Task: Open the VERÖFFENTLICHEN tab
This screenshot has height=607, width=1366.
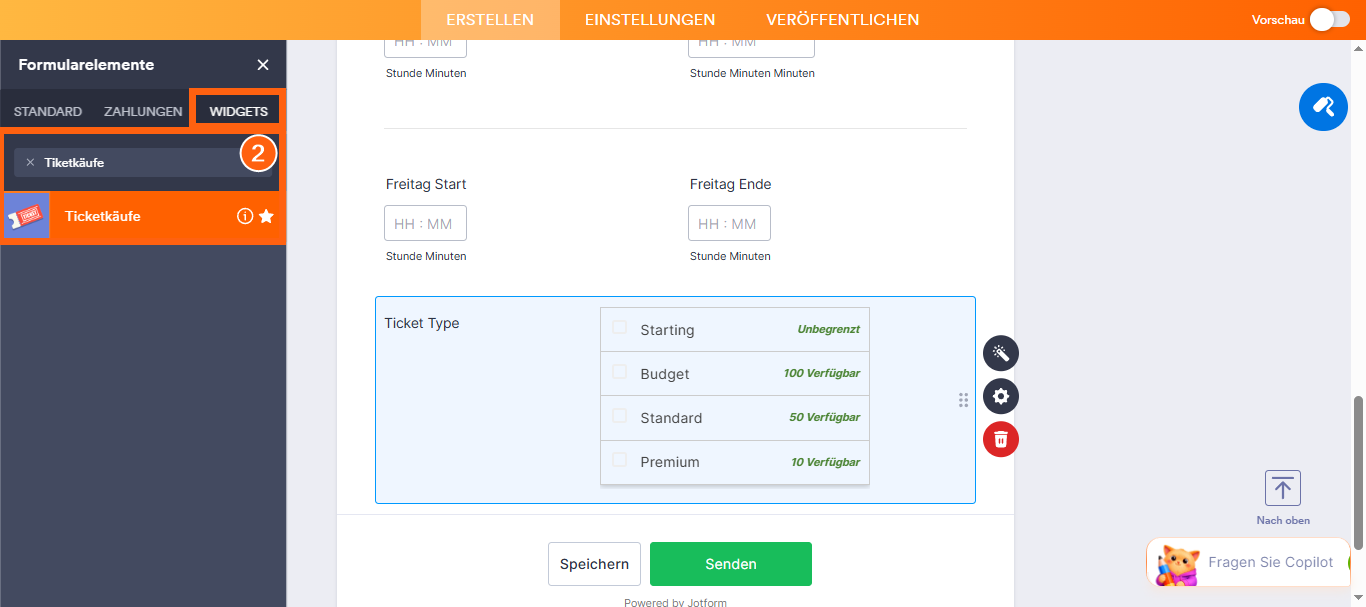Action: point(842,20)
